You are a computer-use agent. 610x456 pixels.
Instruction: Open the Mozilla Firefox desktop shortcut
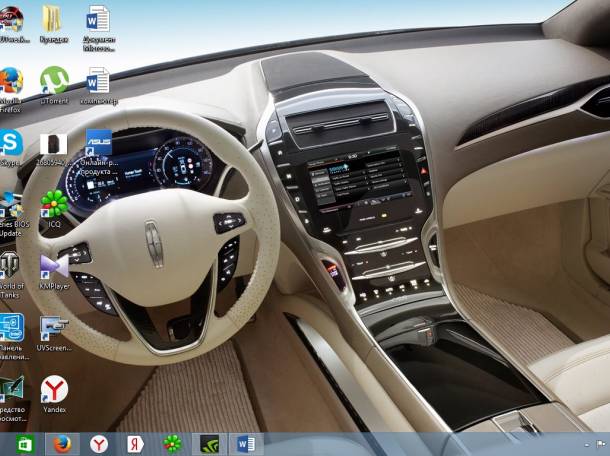click(x=11, y=81)
